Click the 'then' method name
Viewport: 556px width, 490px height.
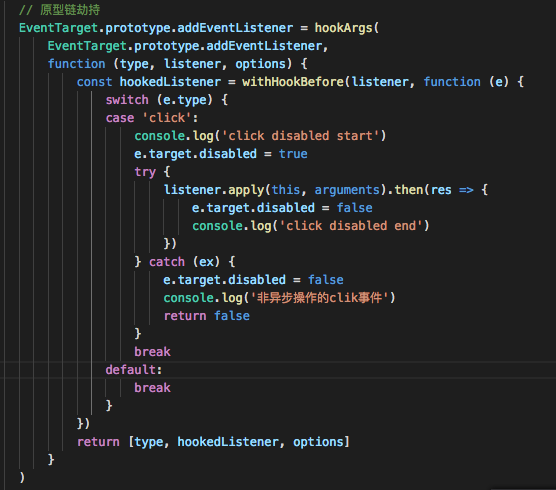pyautogui.click(x=408, y=190)
